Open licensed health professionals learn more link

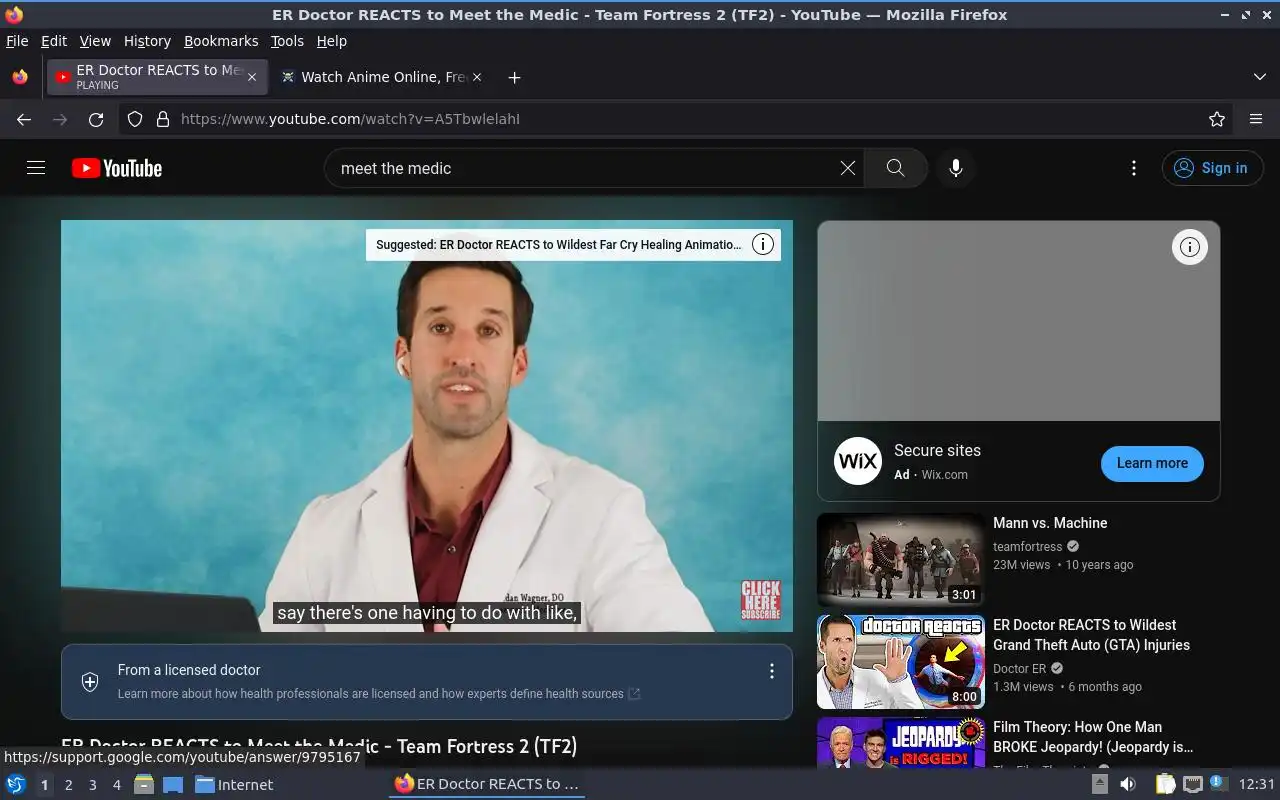point(379,693)
